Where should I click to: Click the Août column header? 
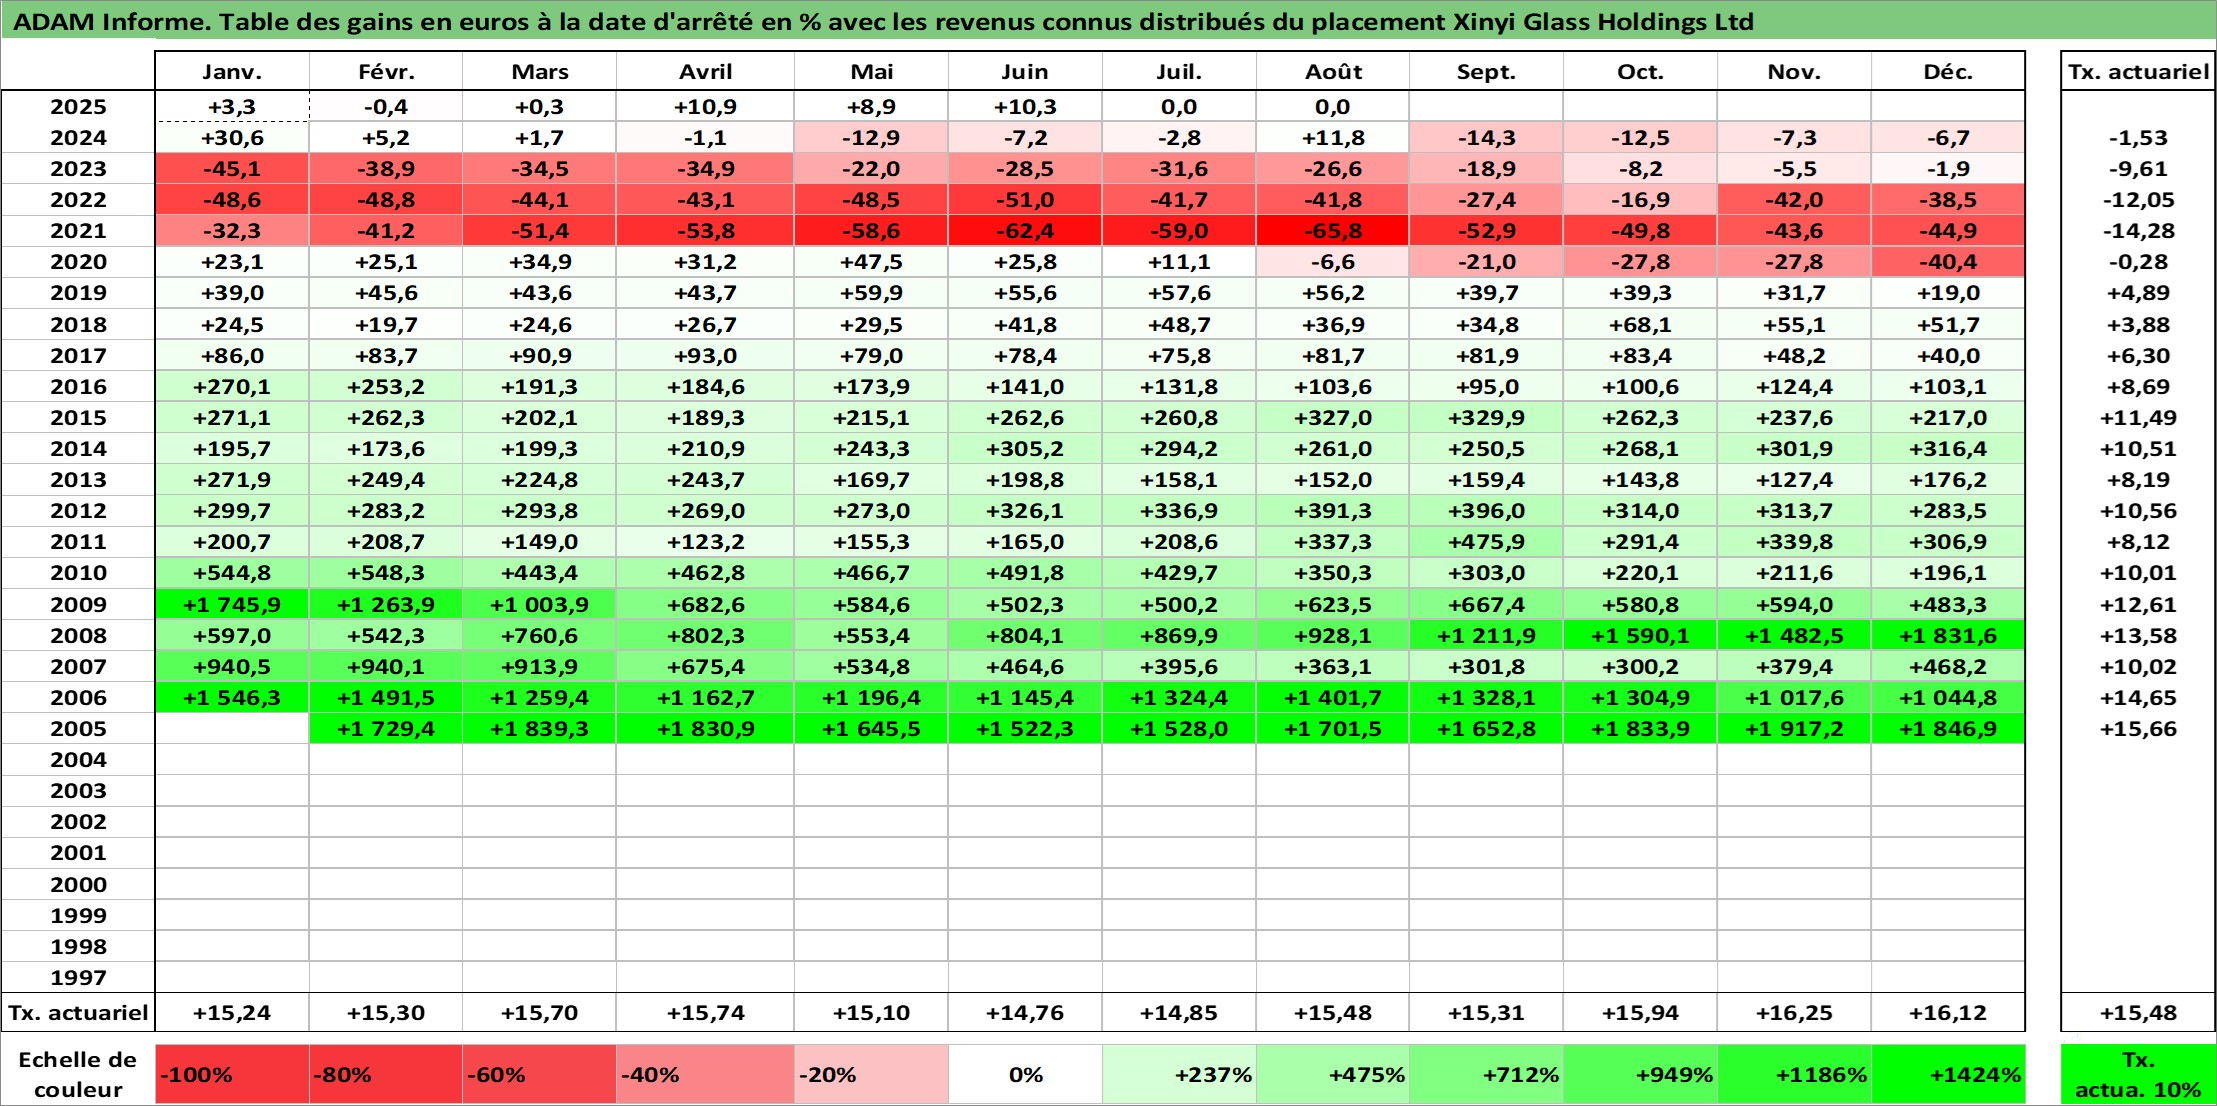(x=1333, y=72)
